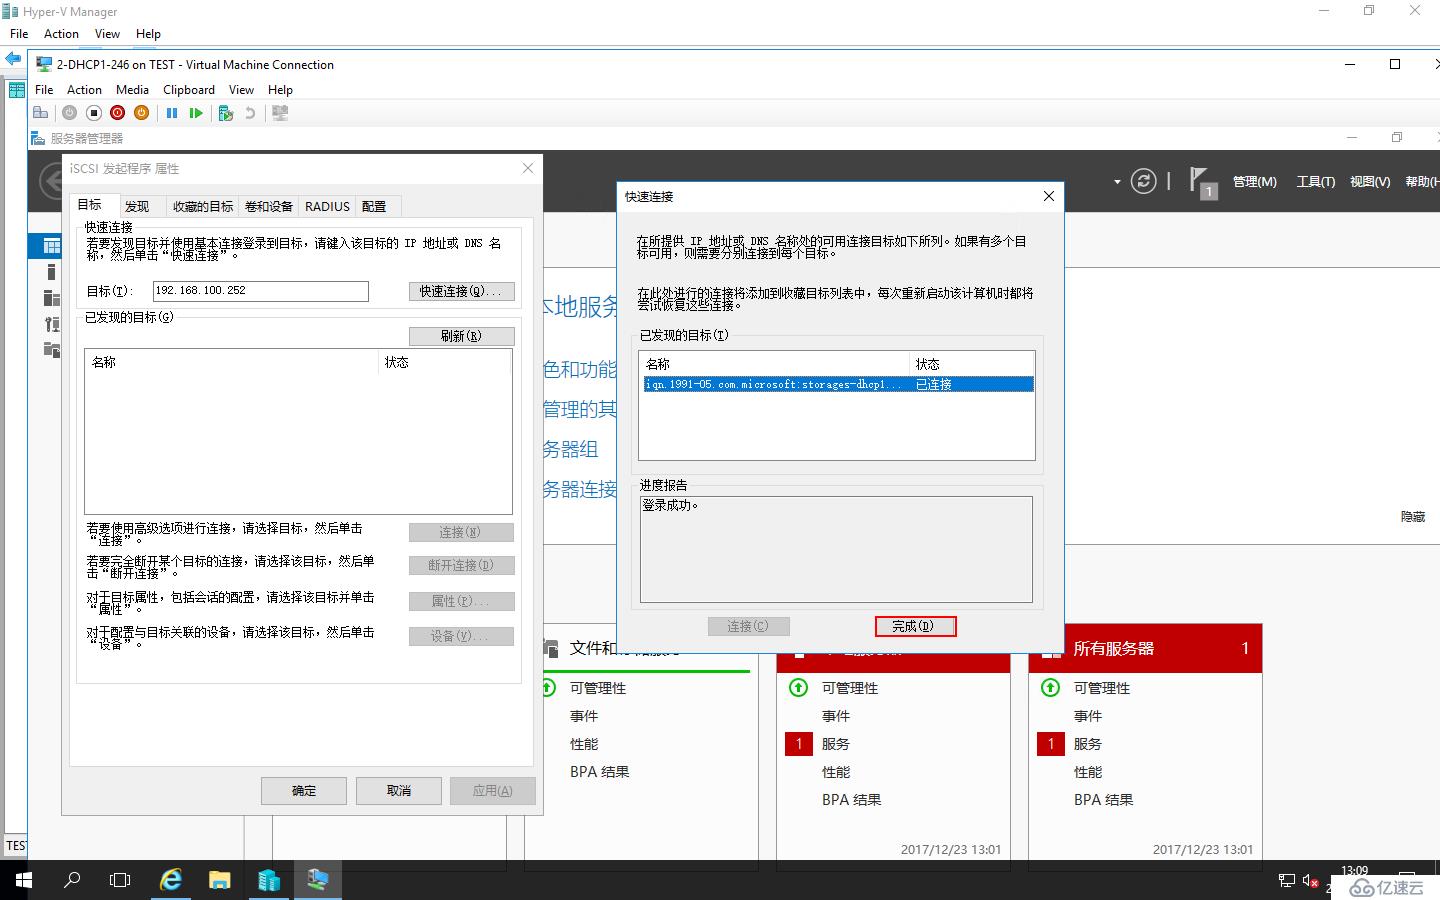The height and width of the screenshot is (900, 1440).
Task: Create a checkpoint with toolbar icon
Action: click(226, 113)
